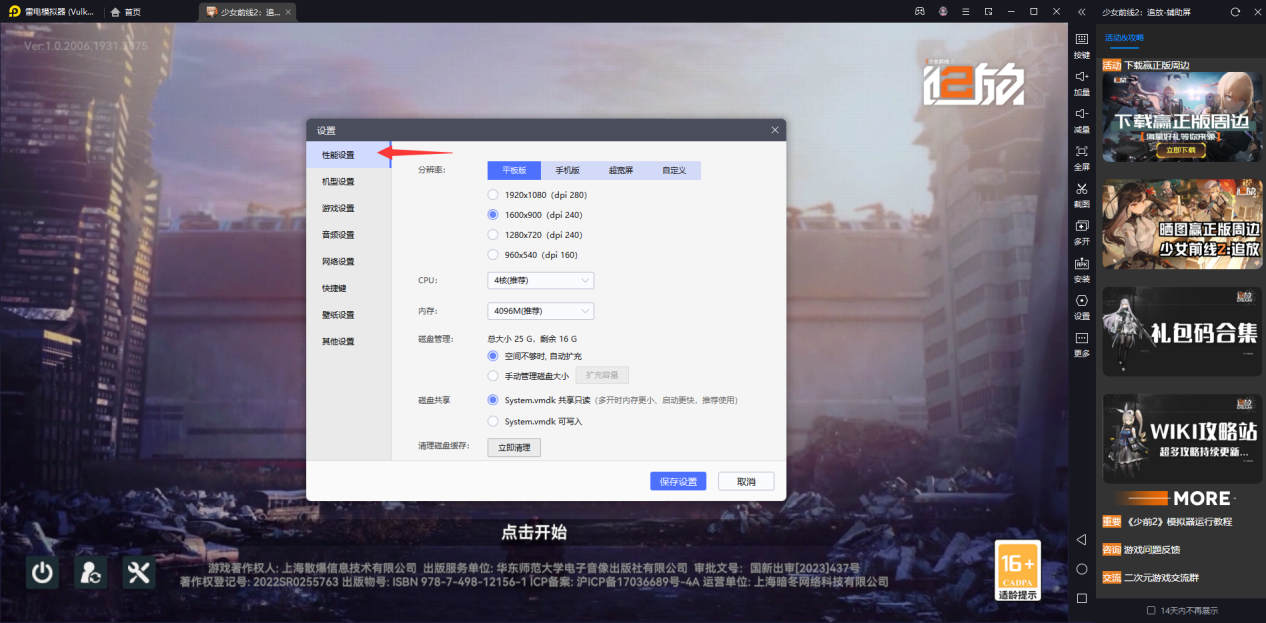Select System.vmdk writable option
Image resolution: width=1266 pixels, height=623 pixels.
[x=492, y=421]
